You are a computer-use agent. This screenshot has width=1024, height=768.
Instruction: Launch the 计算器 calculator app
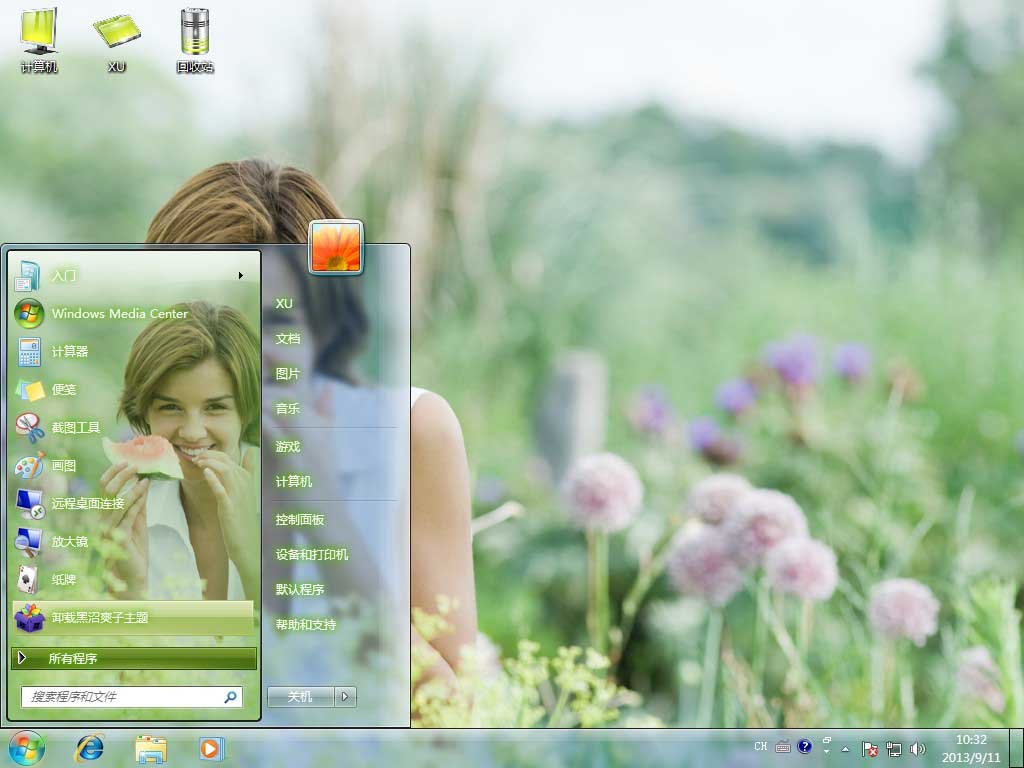[70, 352]
